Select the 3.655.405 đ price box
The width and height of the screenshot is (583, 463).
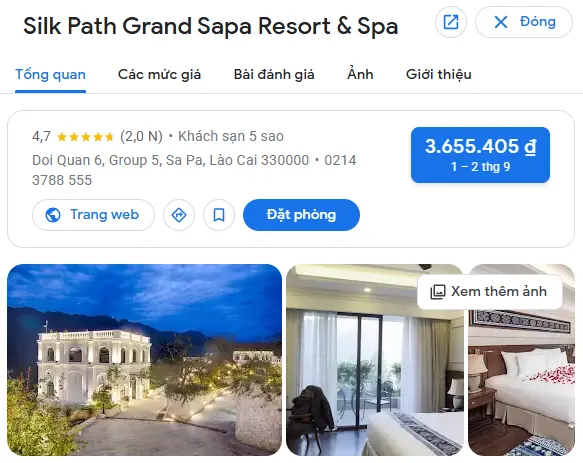tap(480, 155)
